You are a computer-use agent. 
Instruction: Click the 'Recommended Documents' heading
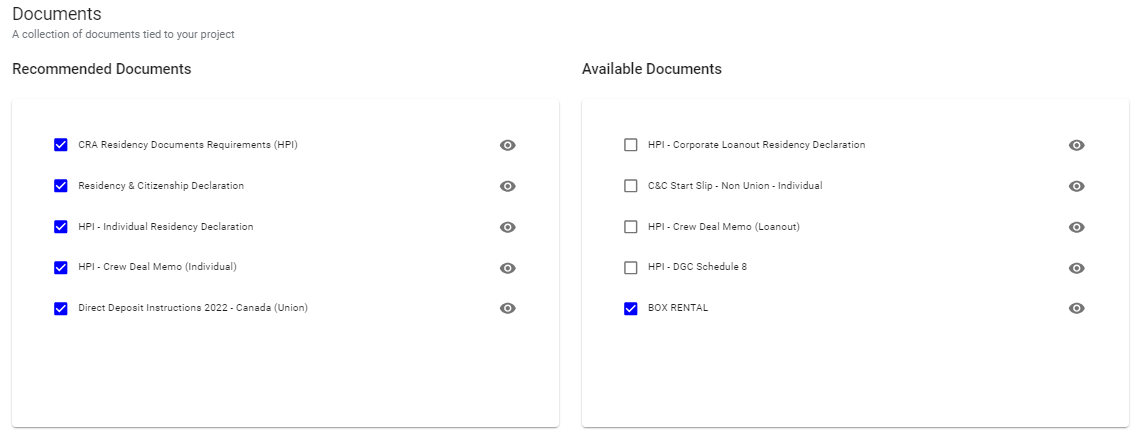[x=102, y=69]
